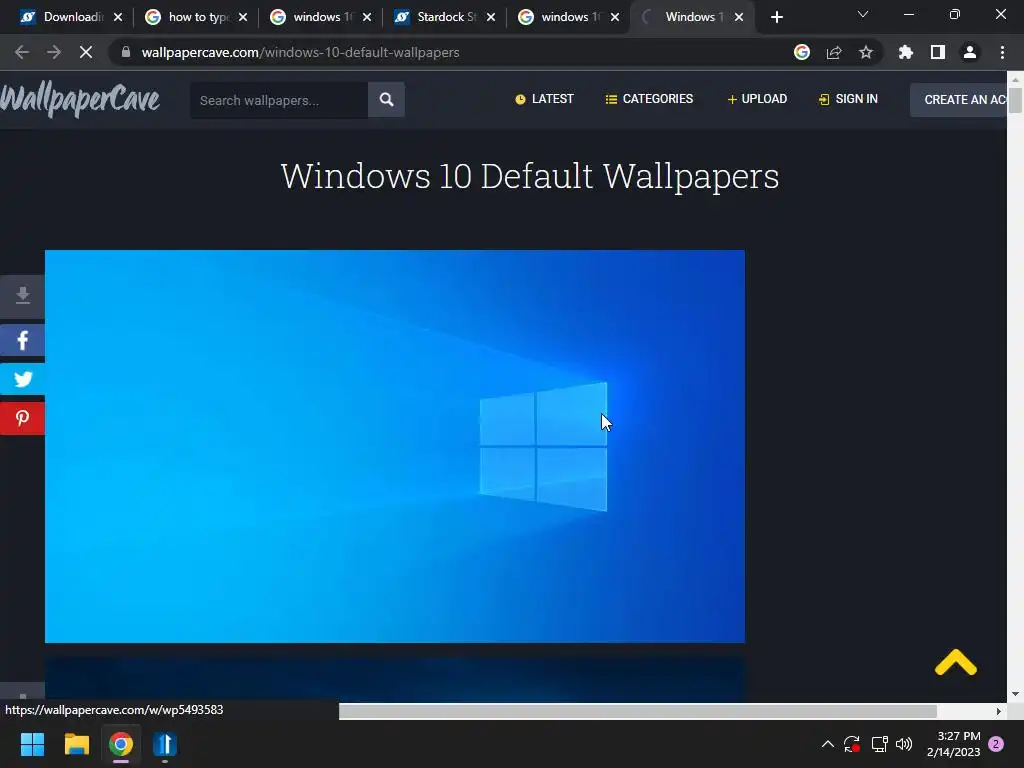1024x768 pixels.
Task: Share on Twitter sidebar icon
Action: (22, 379)
